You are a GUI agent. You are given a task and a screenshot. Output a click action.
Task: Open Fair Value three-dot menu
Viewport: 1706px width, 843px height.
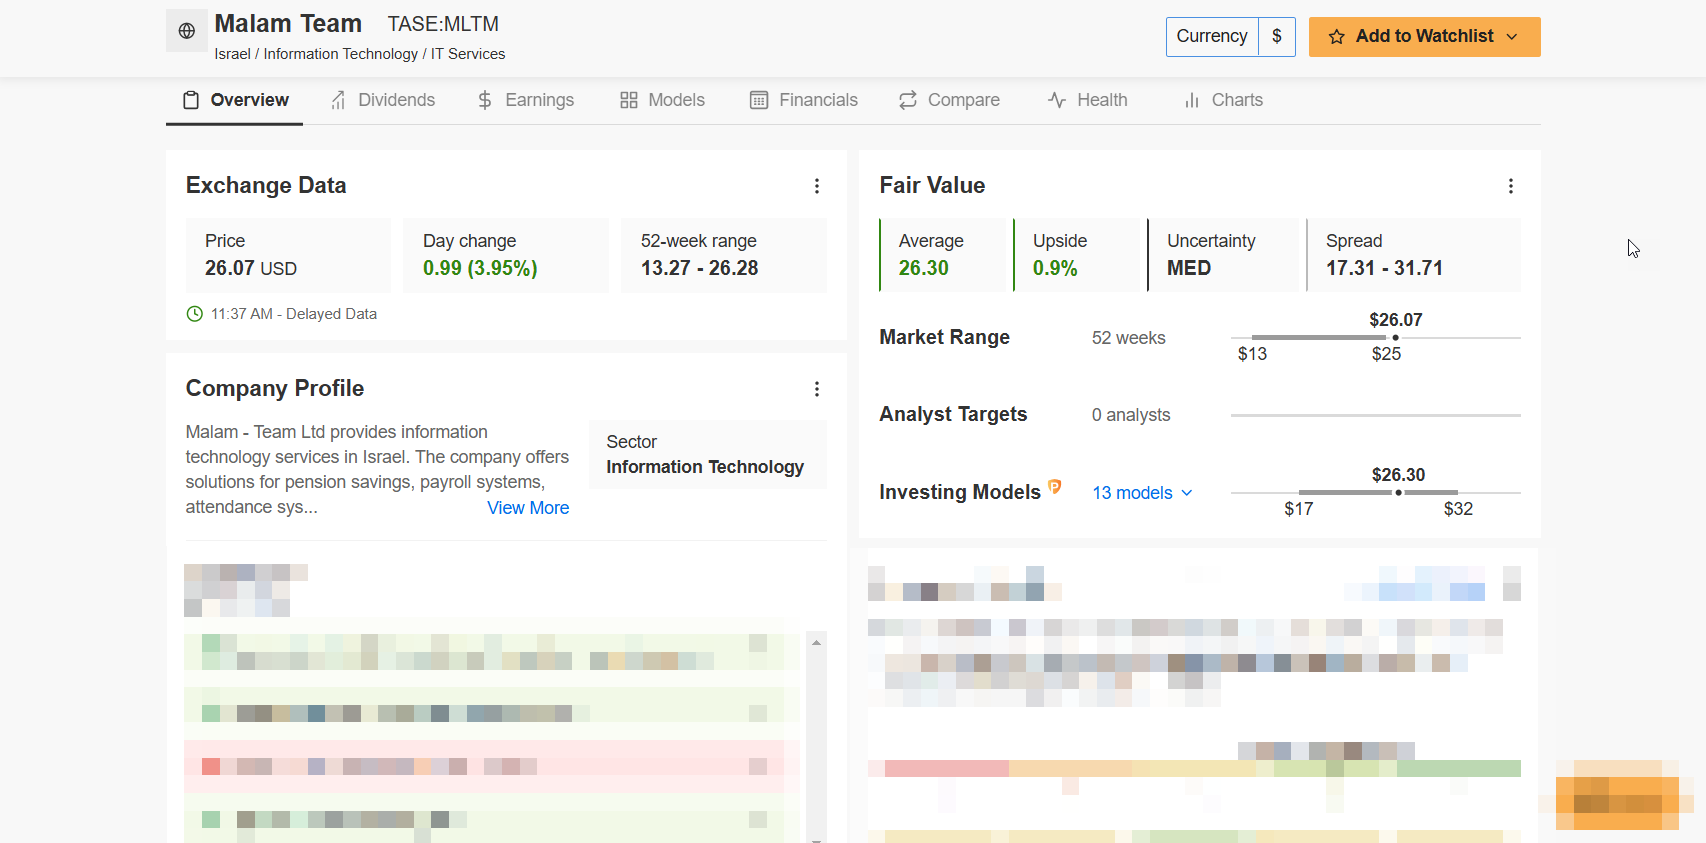point(1511,186)
